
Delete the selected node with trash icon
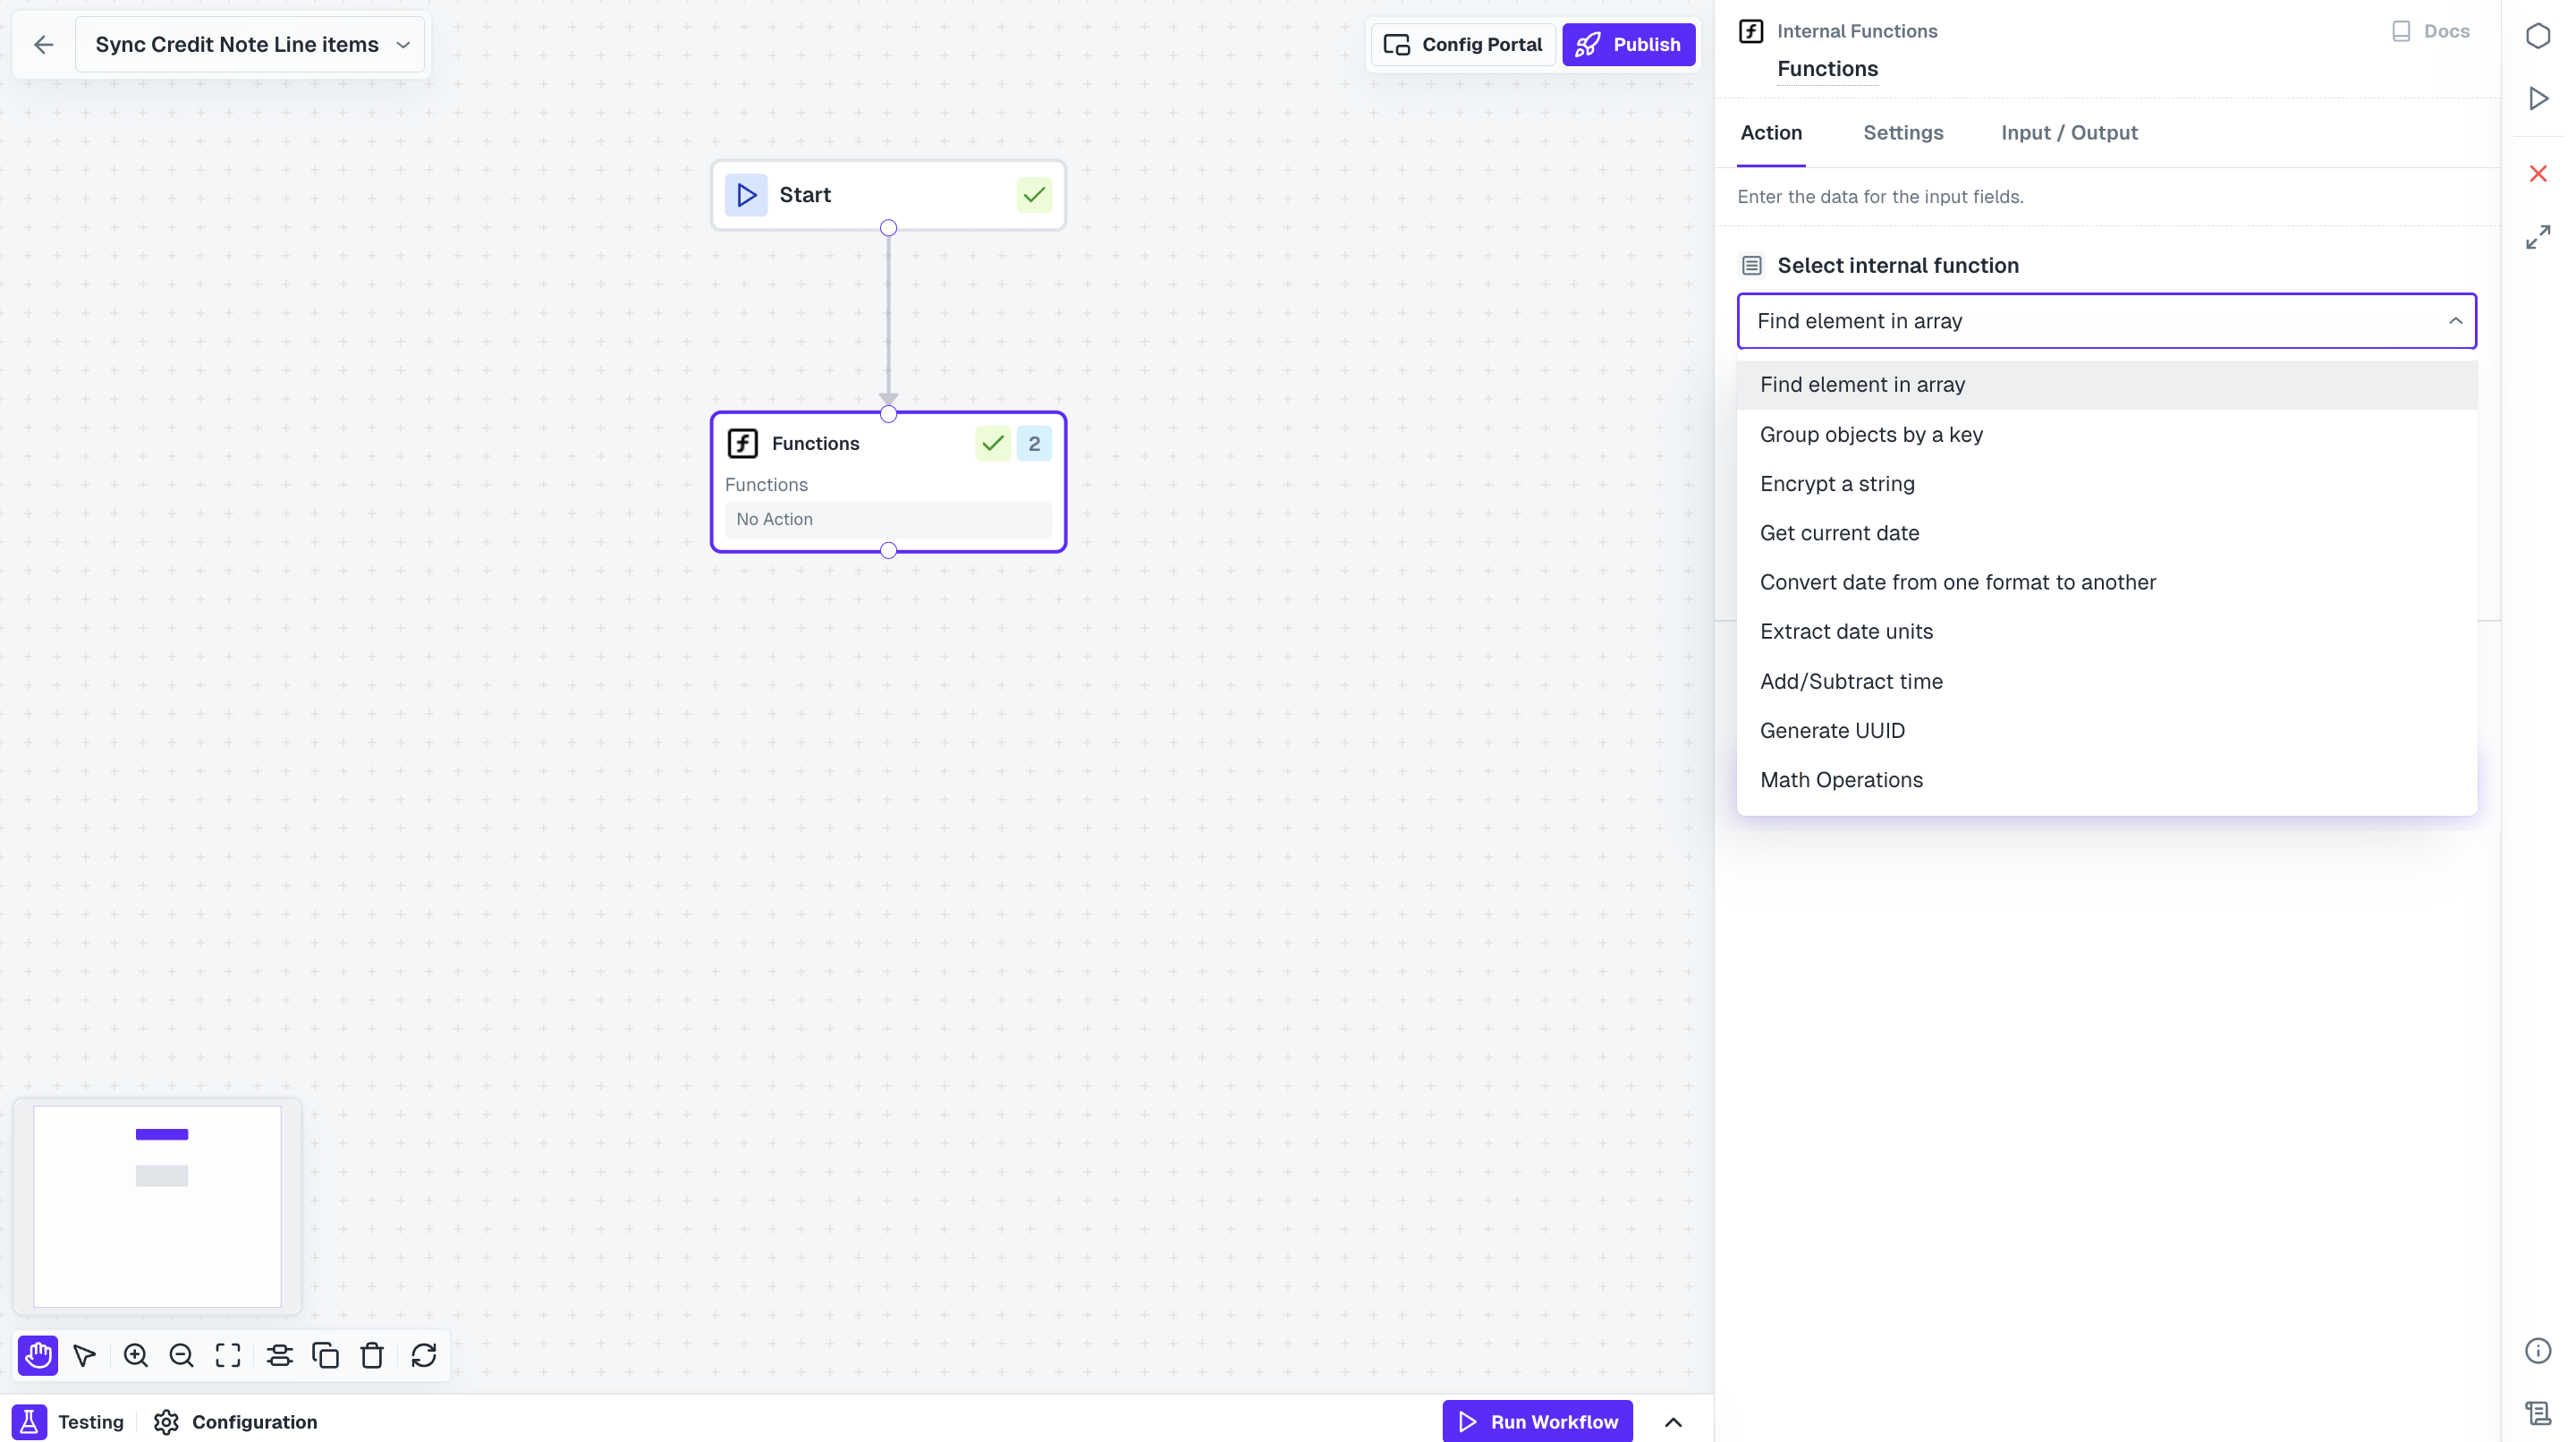(372, 1355)
